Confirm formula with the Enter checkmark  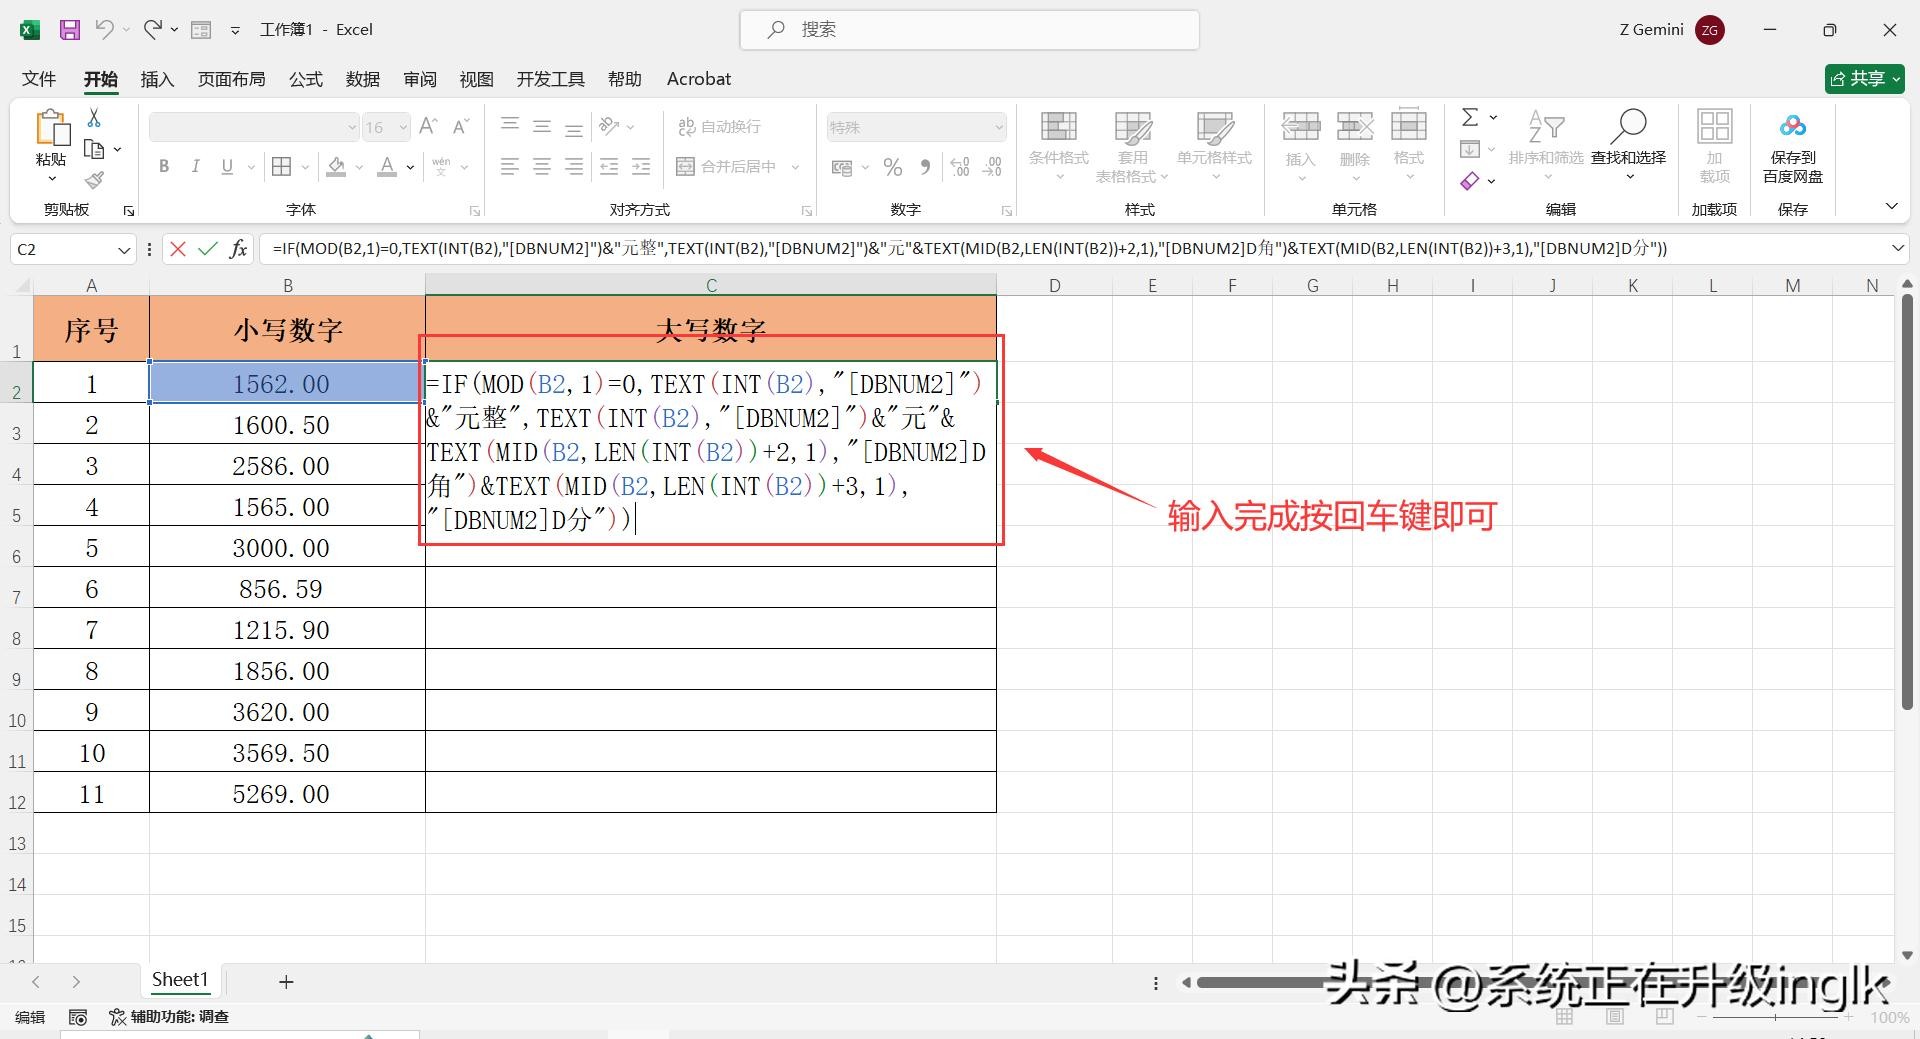coord(208,249)
